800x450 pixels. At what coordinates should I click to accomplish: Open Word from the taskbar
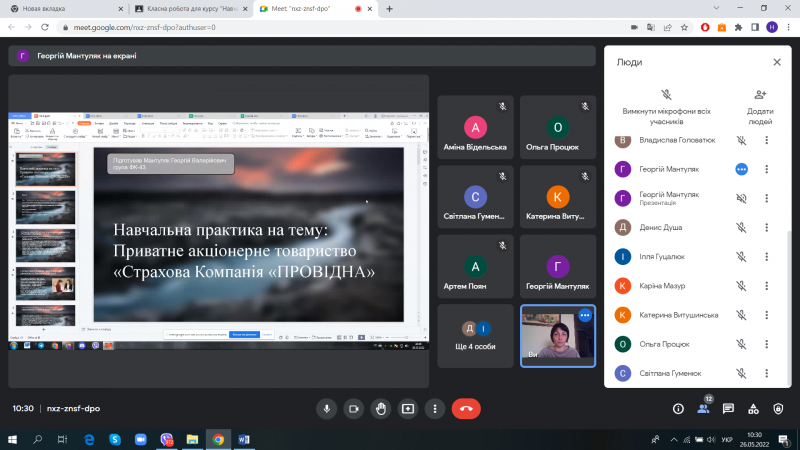(244, 439)
